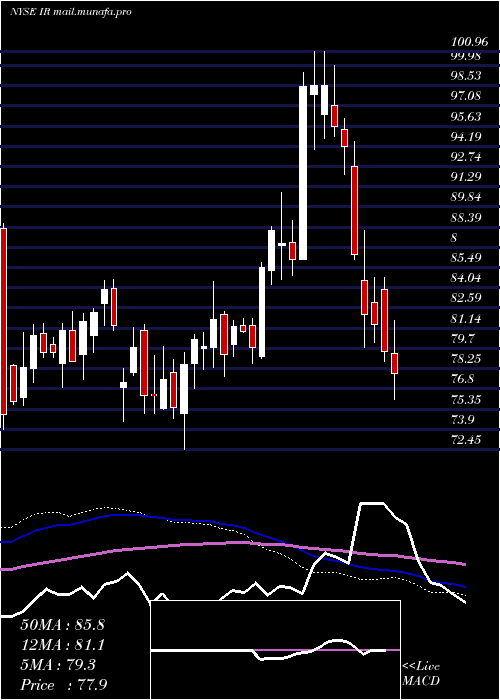Select the 98.53 price axis label
The height and width of the screenshot is (700, 500).
467,75
